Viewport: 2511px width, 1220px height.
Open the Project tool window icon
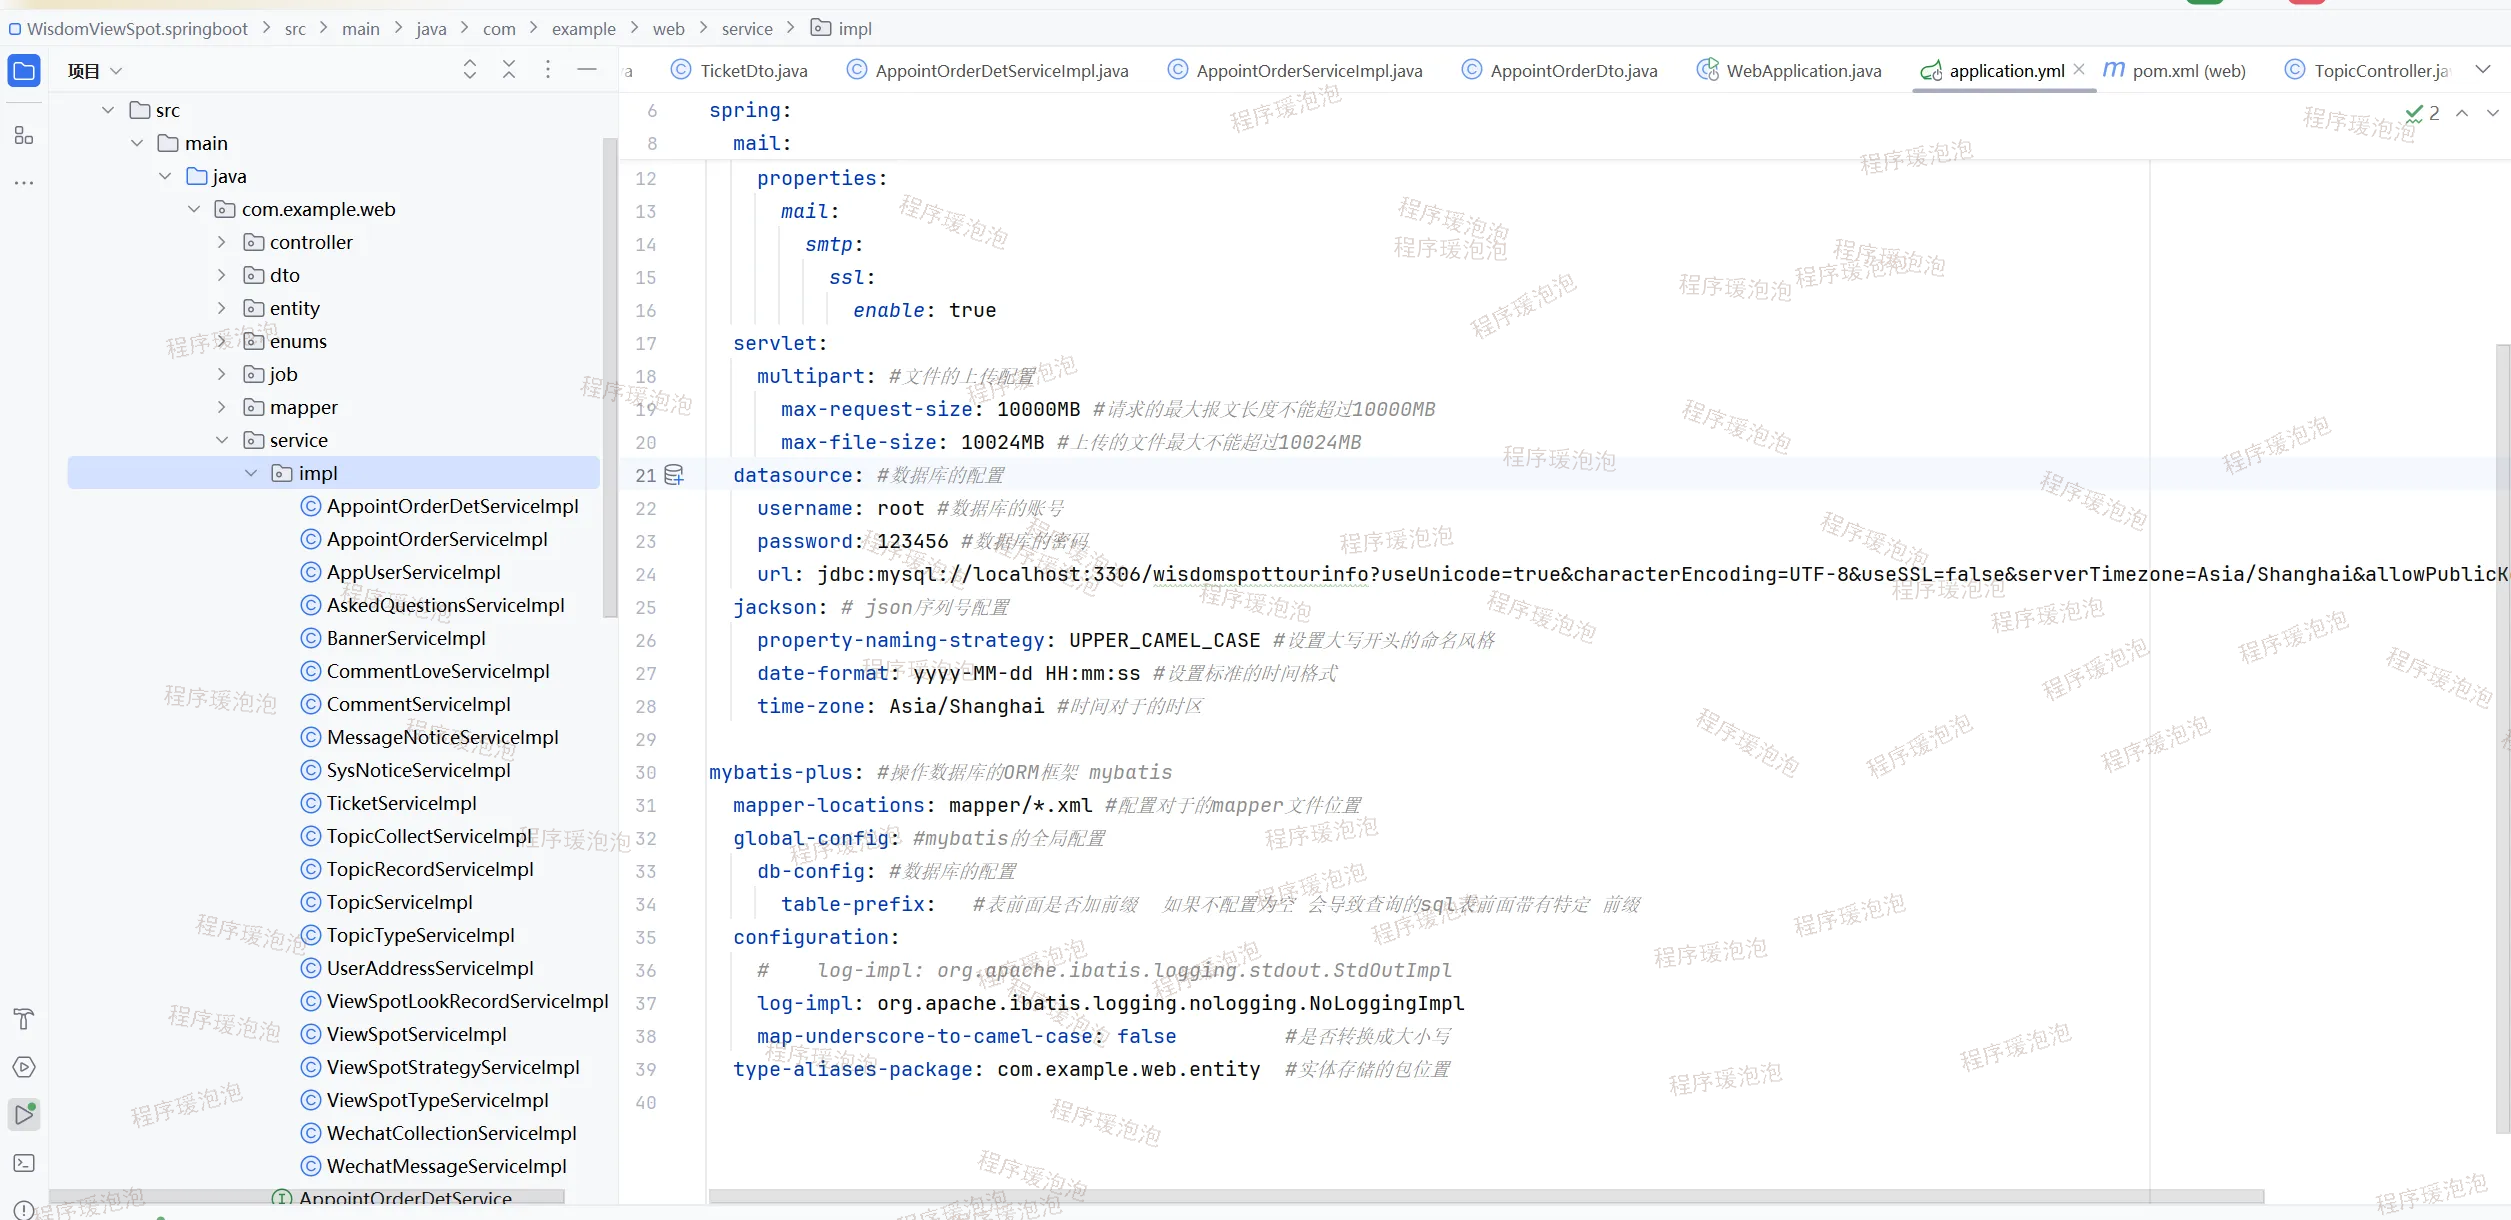click(24, 71)
